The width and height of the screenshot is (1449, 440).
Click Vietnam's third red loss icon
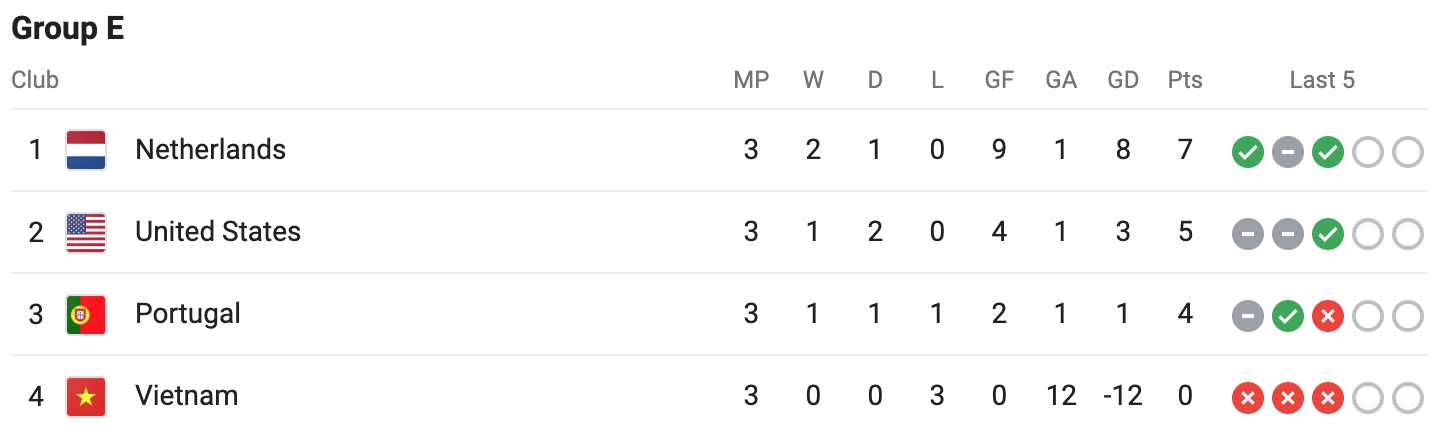click(1327, 399)
